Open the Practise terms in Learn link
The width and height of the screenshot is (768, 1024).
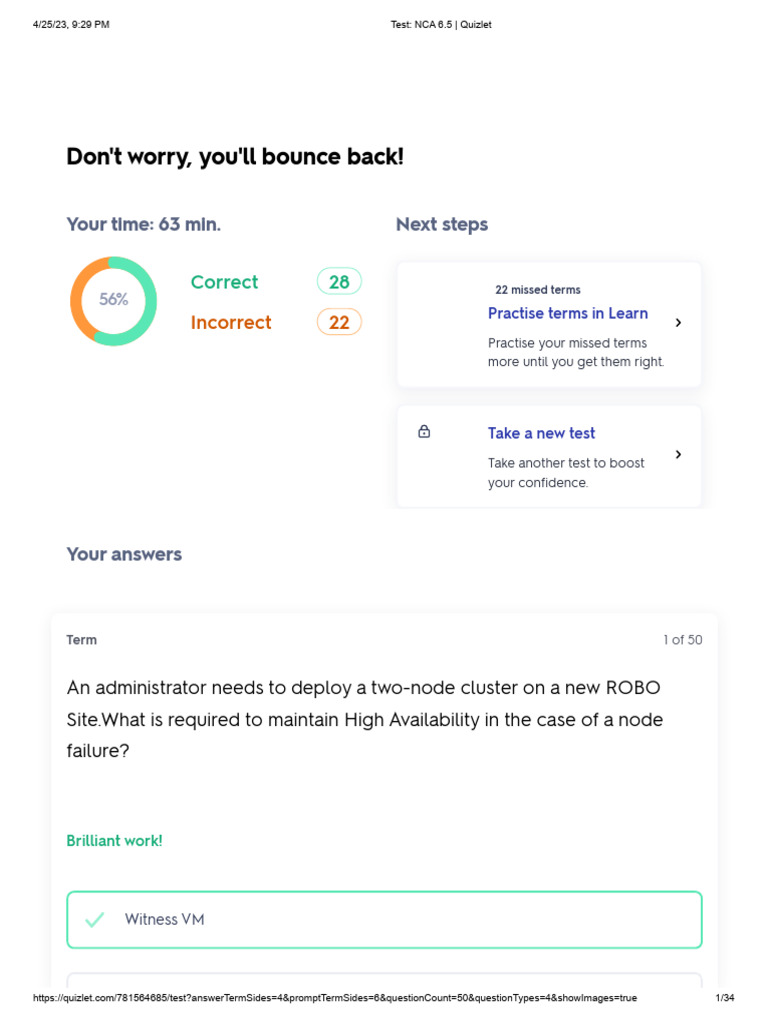coord(567,313)
